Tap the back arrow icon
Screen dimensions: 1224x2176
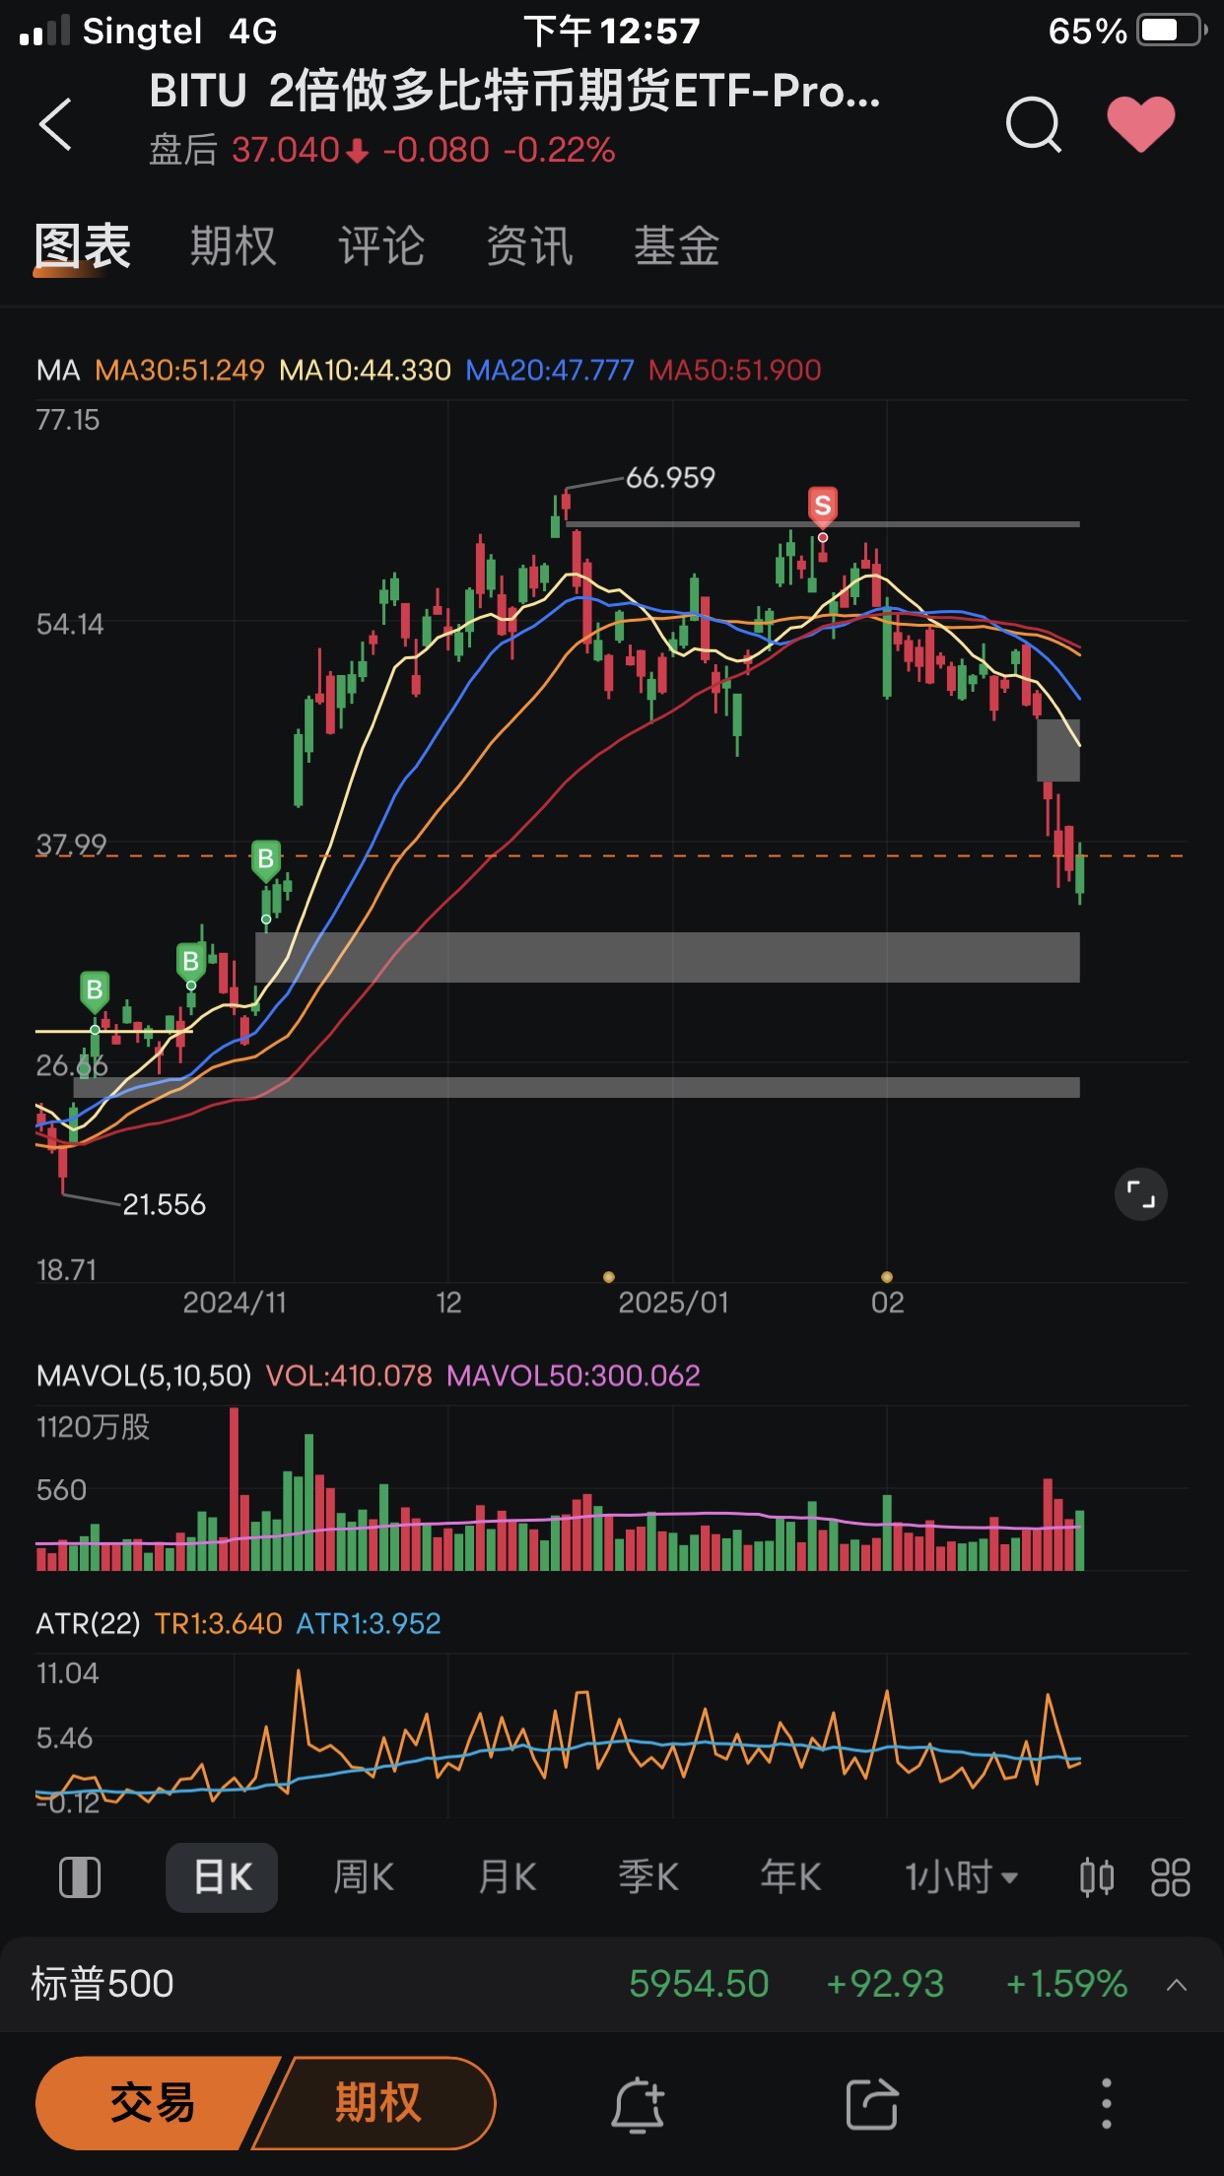(x=55, y=124)
